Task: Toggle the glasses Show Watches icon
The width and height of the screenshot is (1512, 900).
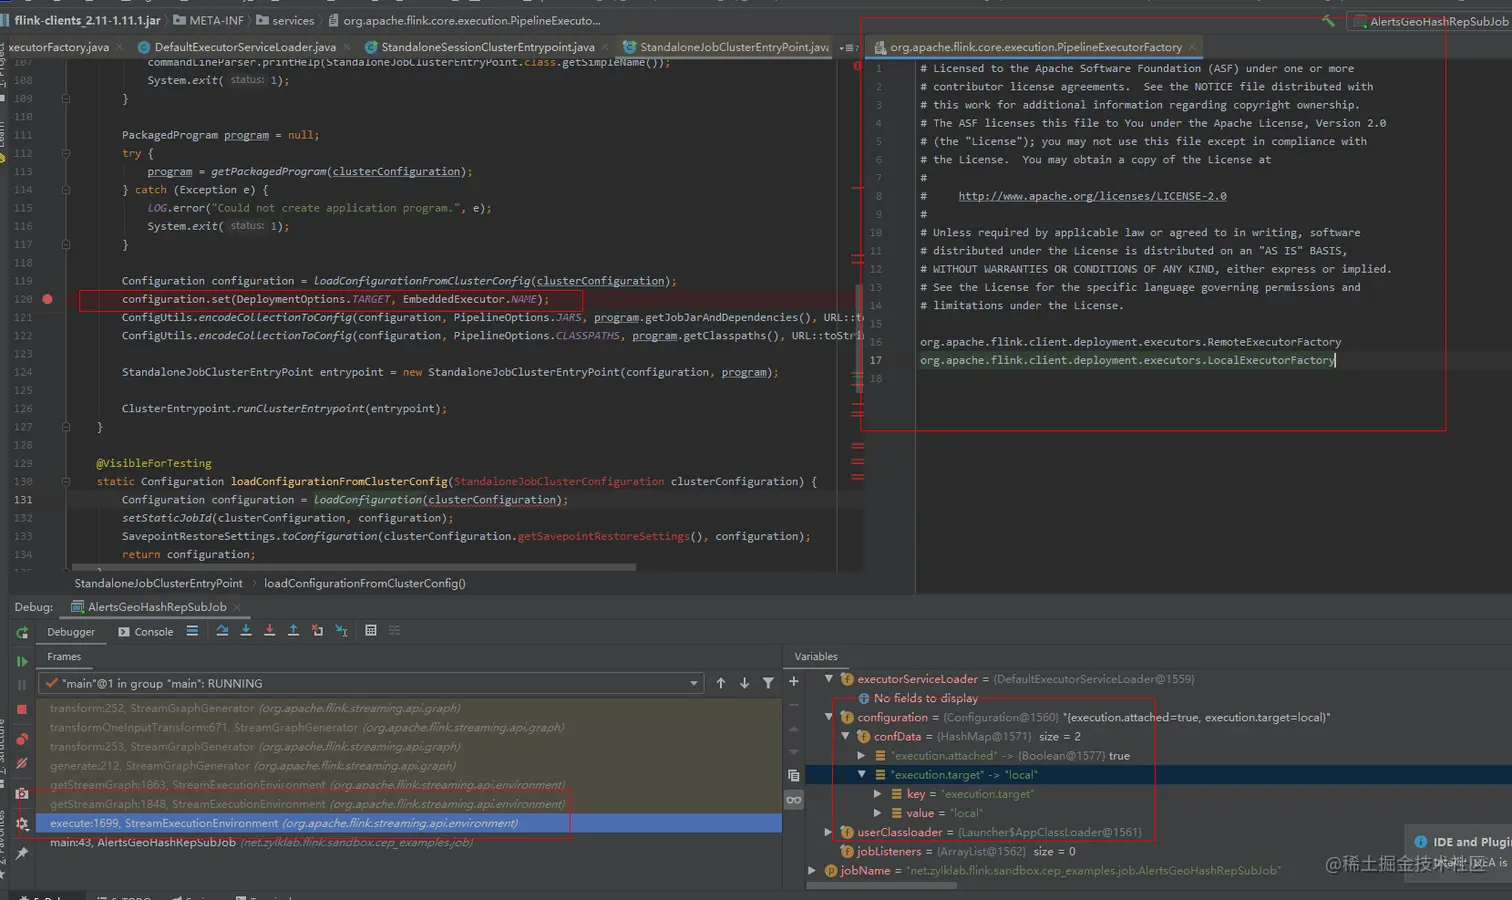Action: tap(794, 800)
